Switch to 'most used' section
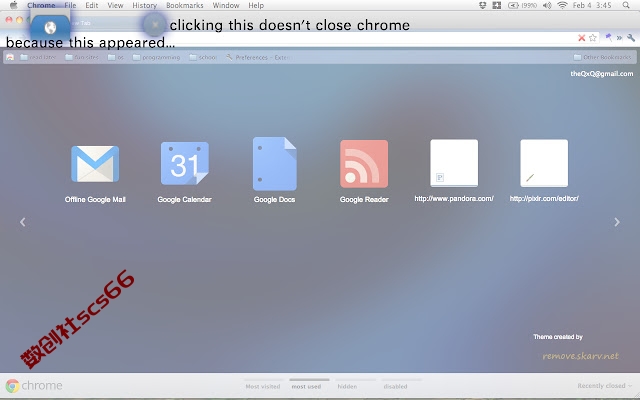 tap(306, 386)
